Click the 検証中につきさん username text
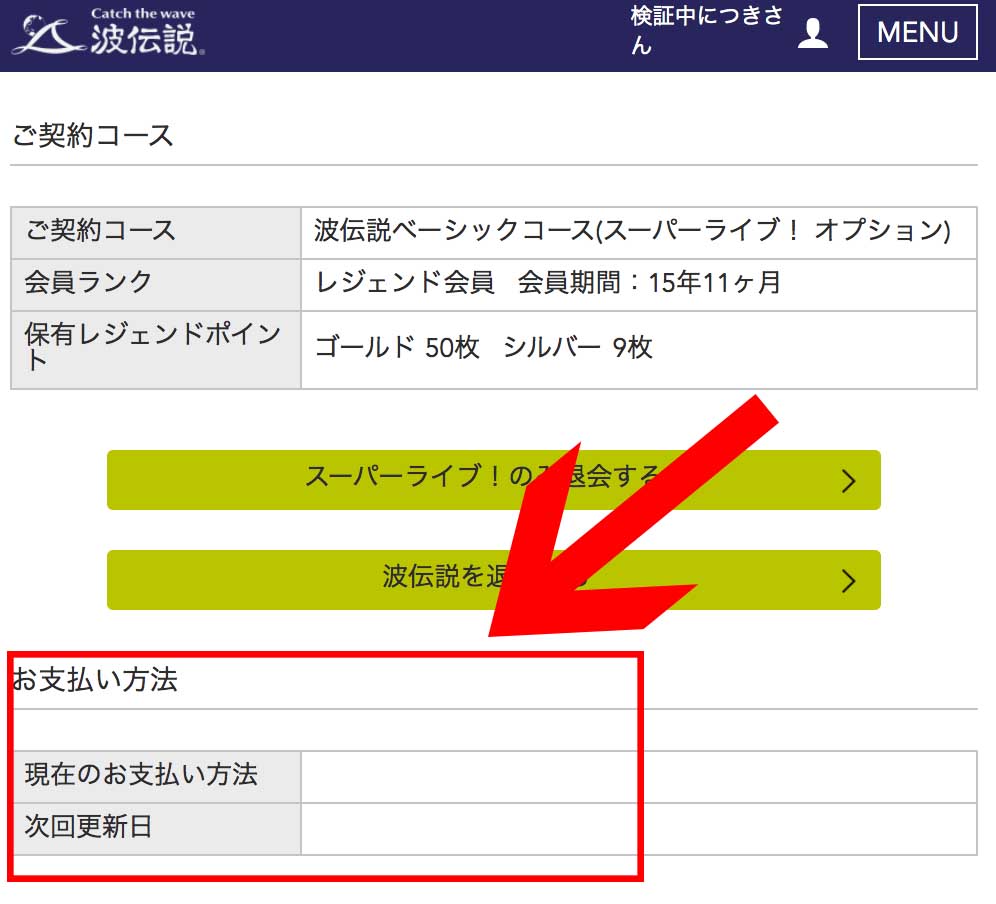Viewport: 996px width, 904px height. tap(706, 30)
